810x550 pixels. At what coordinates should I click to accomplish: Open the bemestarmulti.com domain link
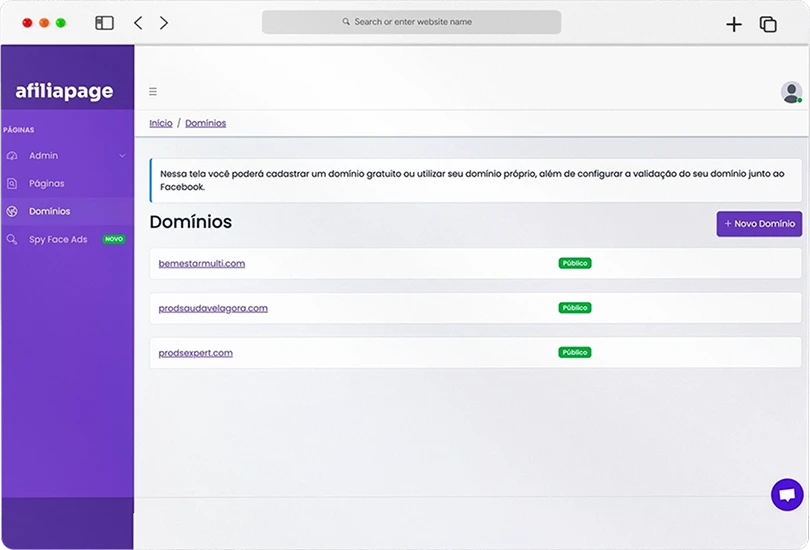pos(201,264)
